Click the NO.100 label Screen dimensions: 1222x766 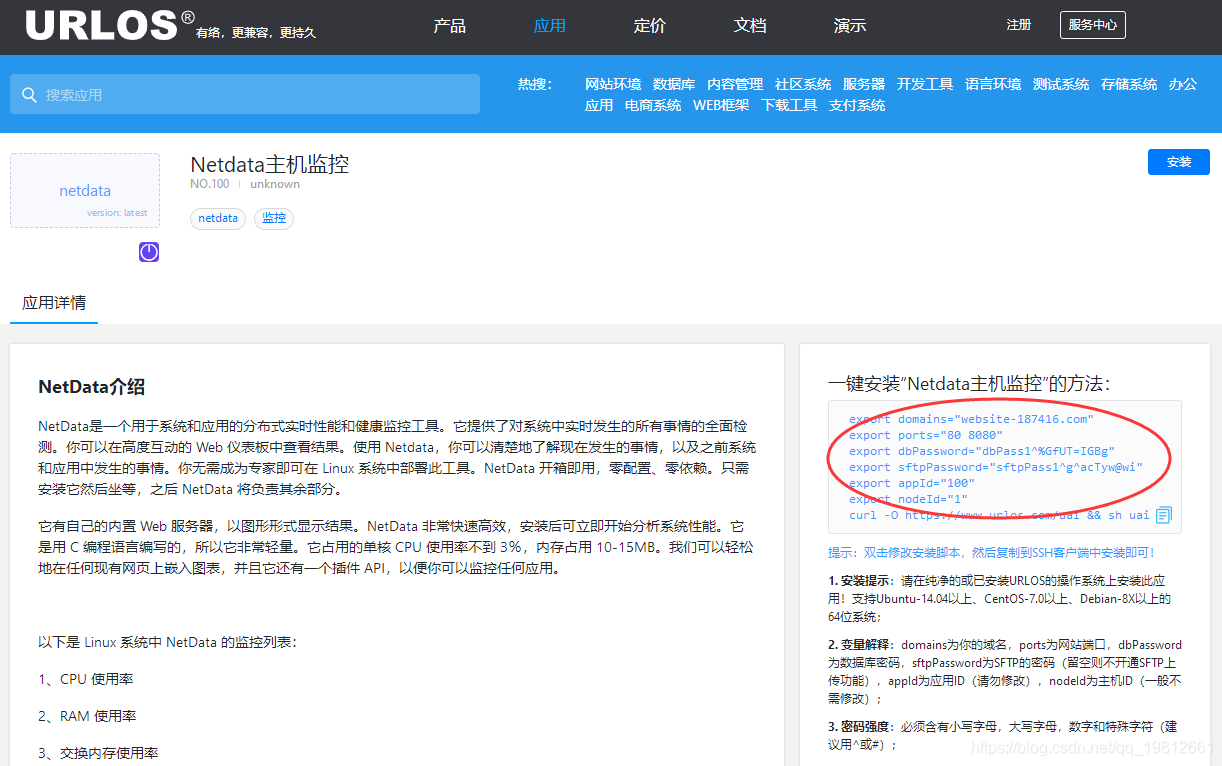pyautogui.click(x=210, y=184)
